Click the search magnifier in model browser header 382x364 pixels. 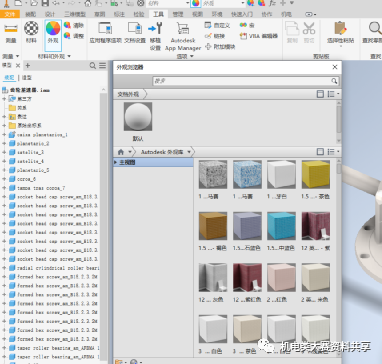93,66
